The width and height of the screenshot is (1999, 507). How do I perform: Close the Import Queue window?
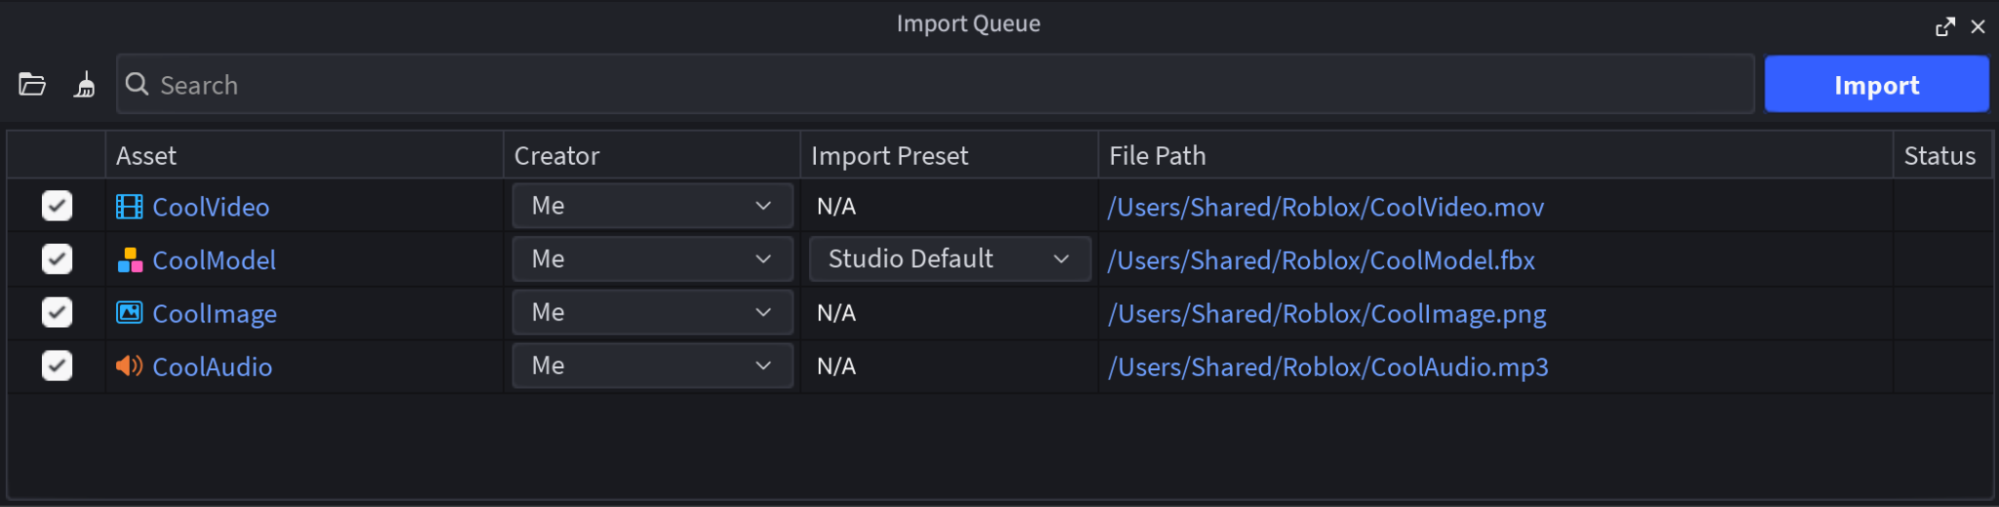pos(1978,27)
